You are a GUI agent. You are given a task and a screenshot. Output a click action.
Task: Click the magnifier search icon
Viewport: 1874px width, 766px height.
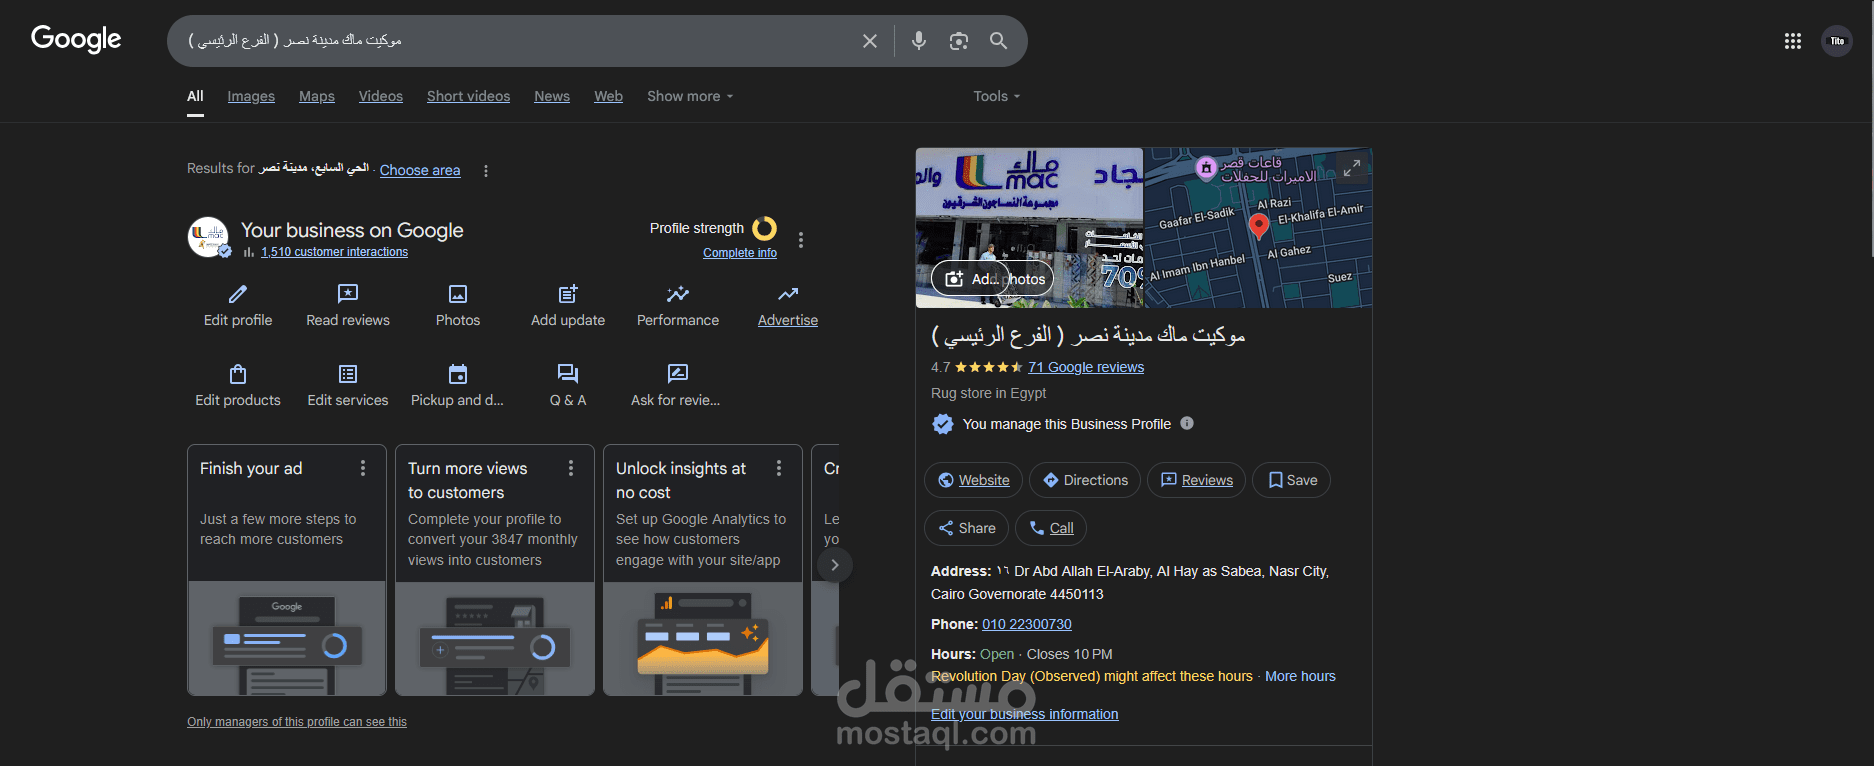tap(998, 41)
